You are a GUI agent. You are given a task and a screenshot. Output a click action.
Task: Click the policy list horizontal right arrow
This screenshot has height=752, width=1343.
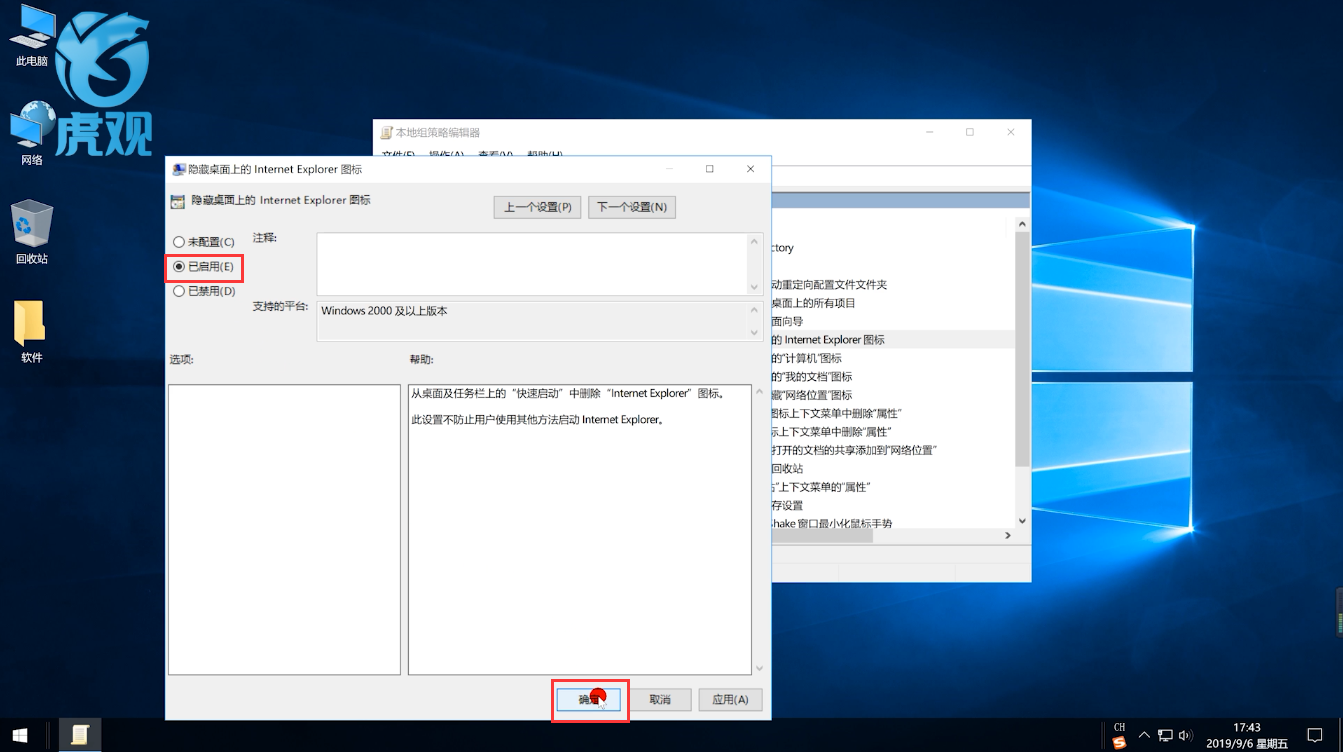point(1008,536)
